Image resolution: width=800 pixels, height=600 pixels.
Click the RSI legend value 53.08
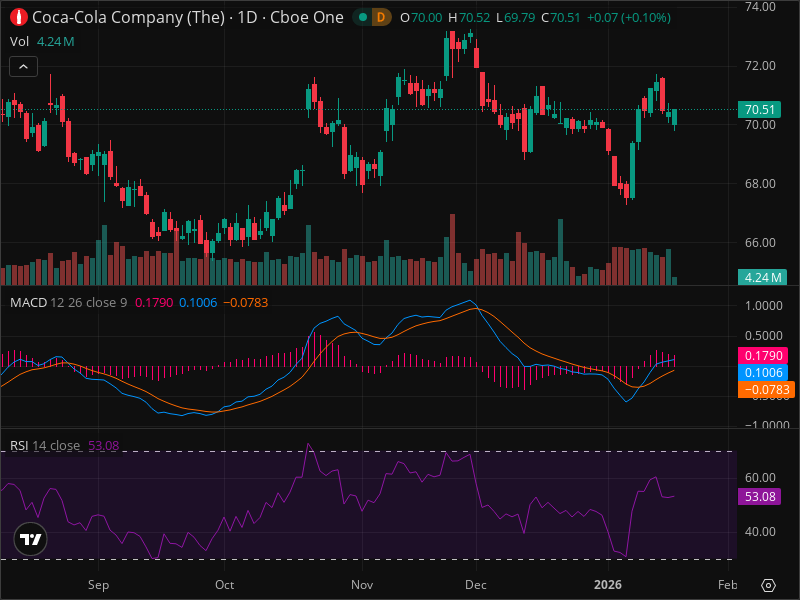pos(104,445)
